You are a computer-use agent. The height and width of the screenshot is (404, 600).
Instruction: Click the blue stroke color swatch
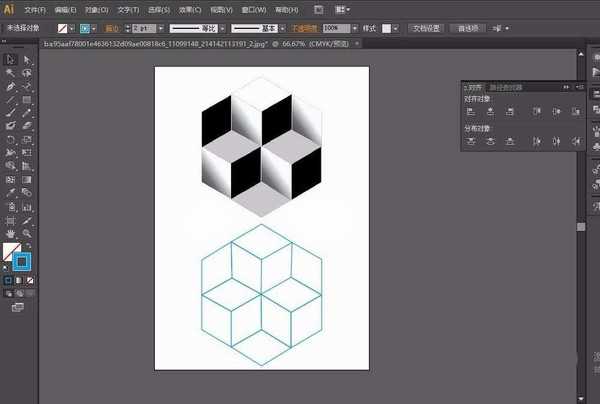[x=23, y=262]
